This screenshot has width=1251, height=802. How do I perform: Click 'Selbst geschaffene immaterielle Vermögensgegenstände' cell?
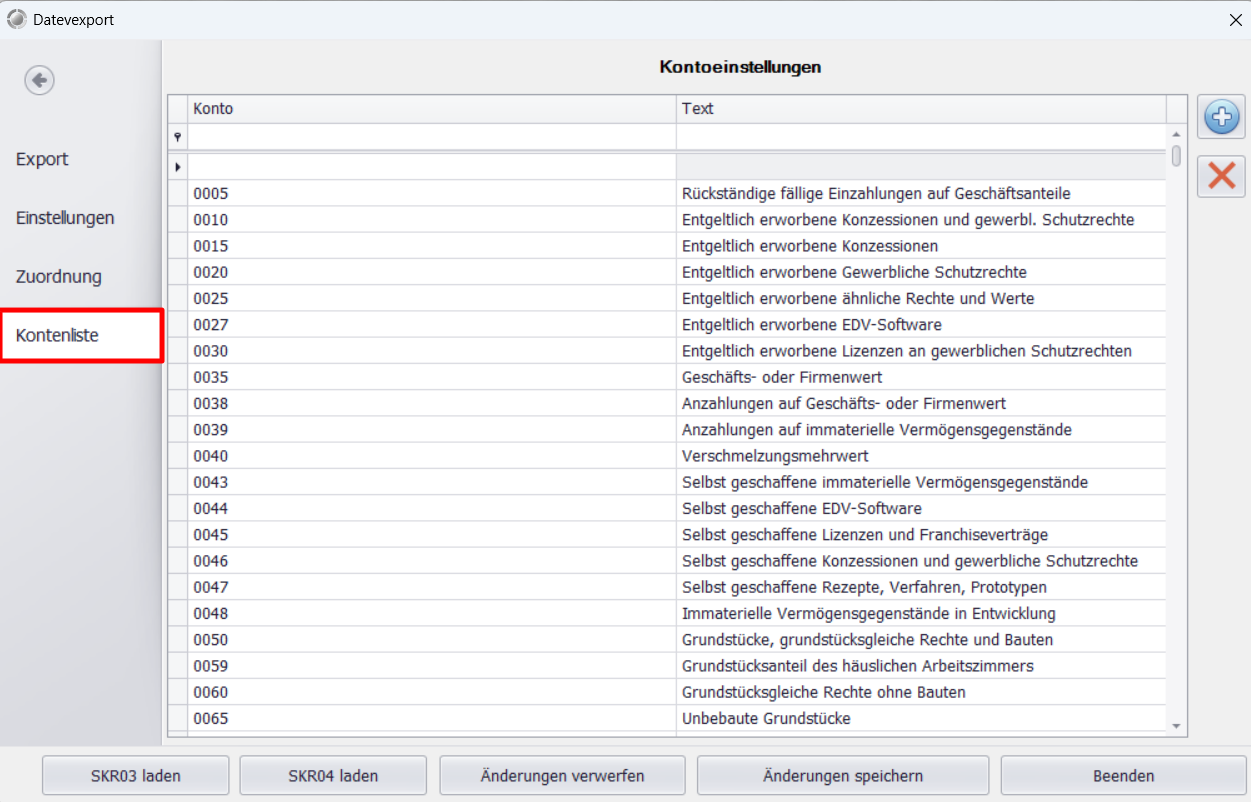[921, 482]
